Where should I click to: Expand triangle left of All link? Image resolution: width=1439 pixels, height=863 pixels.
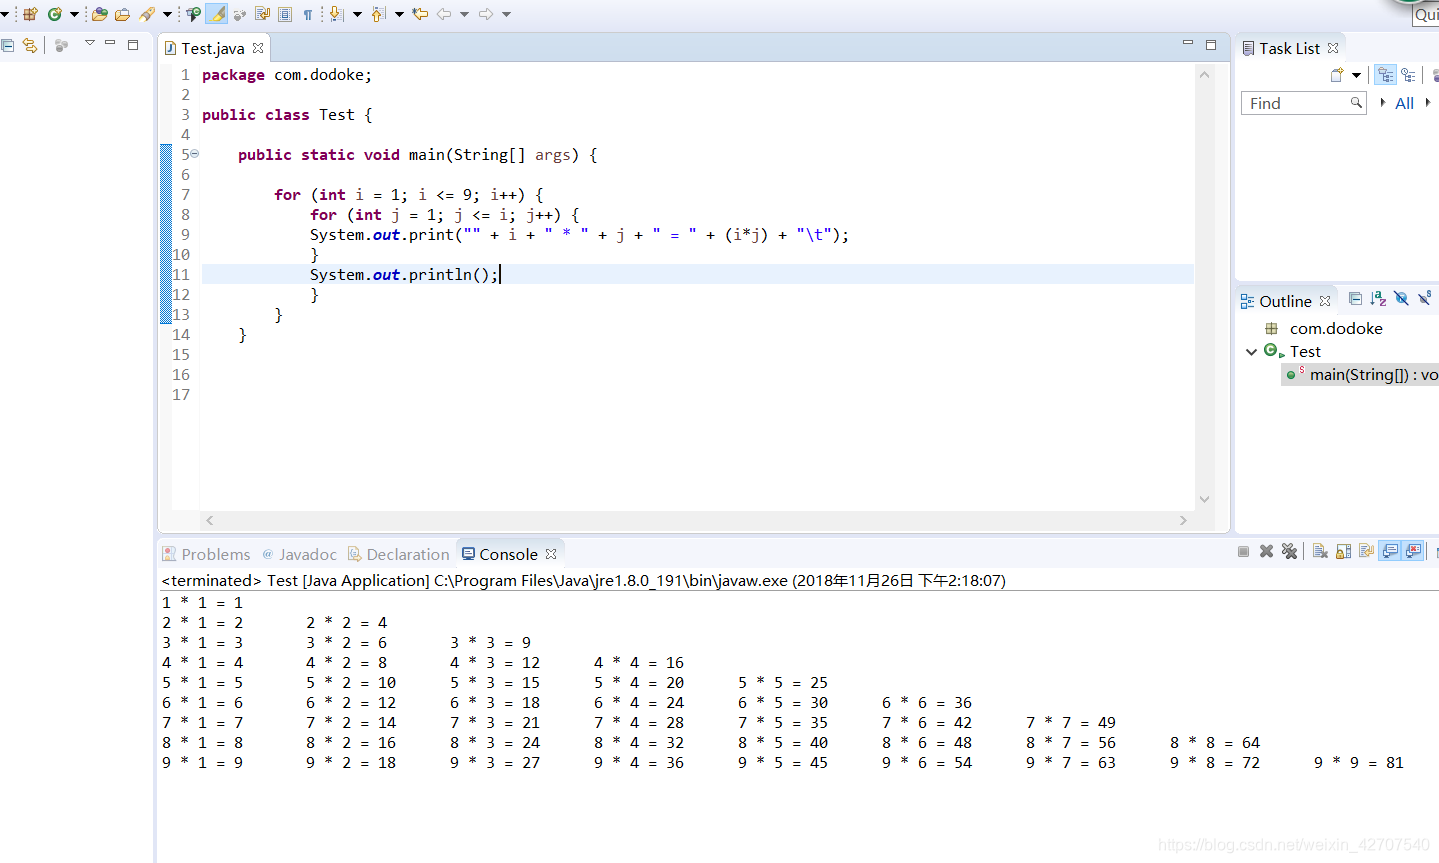click(x=1383, y=102)
